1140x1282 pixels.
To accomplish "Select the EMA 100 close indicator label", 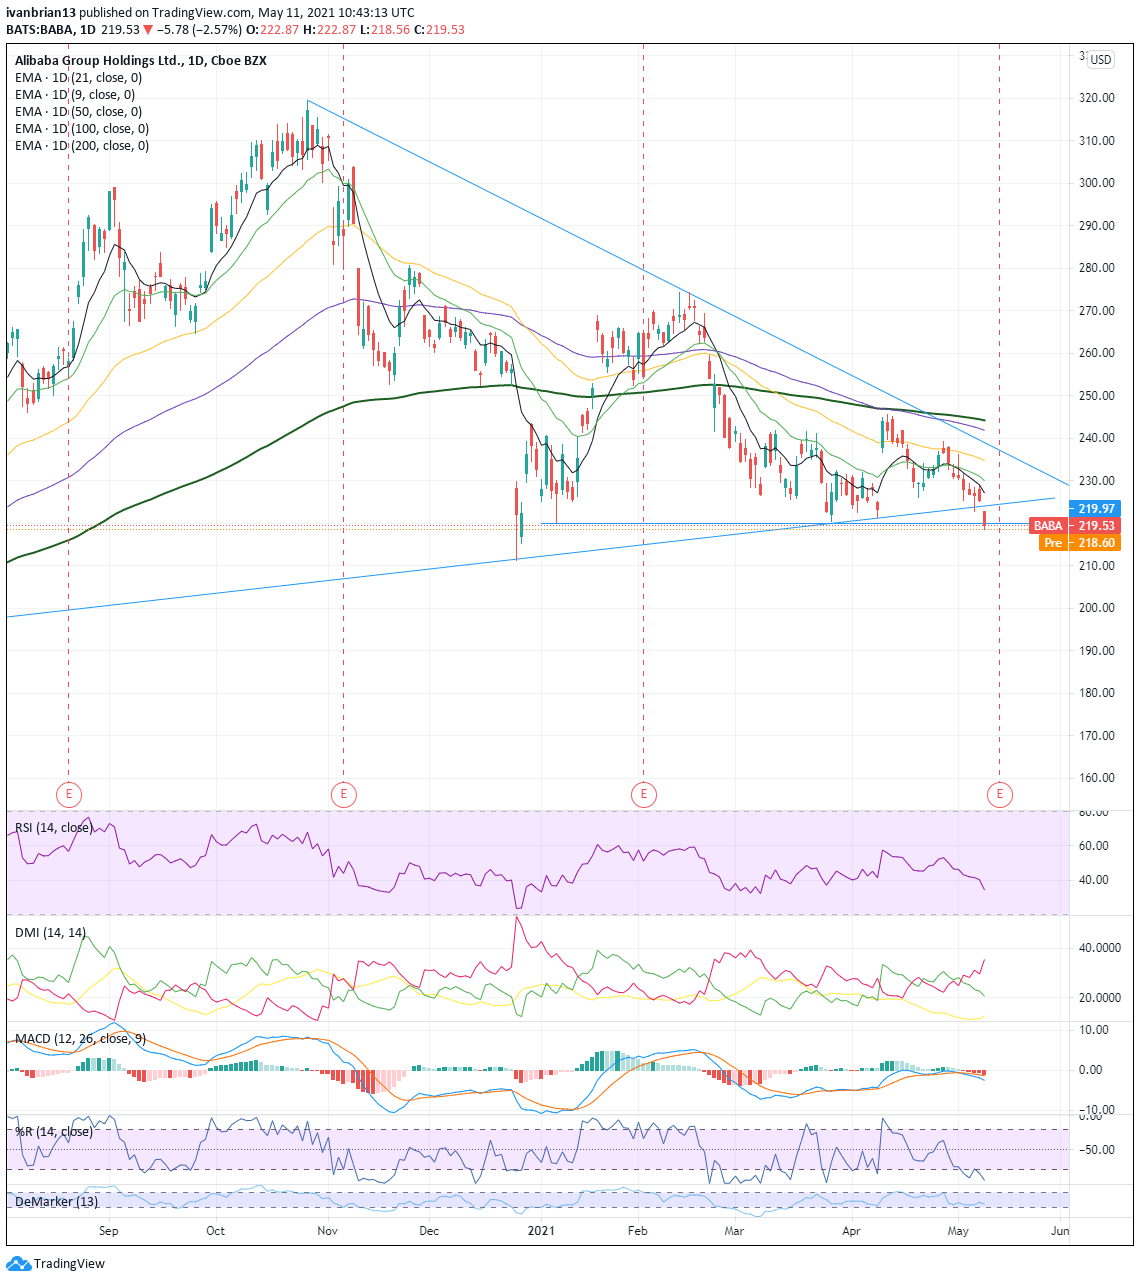I will (82, 129).
